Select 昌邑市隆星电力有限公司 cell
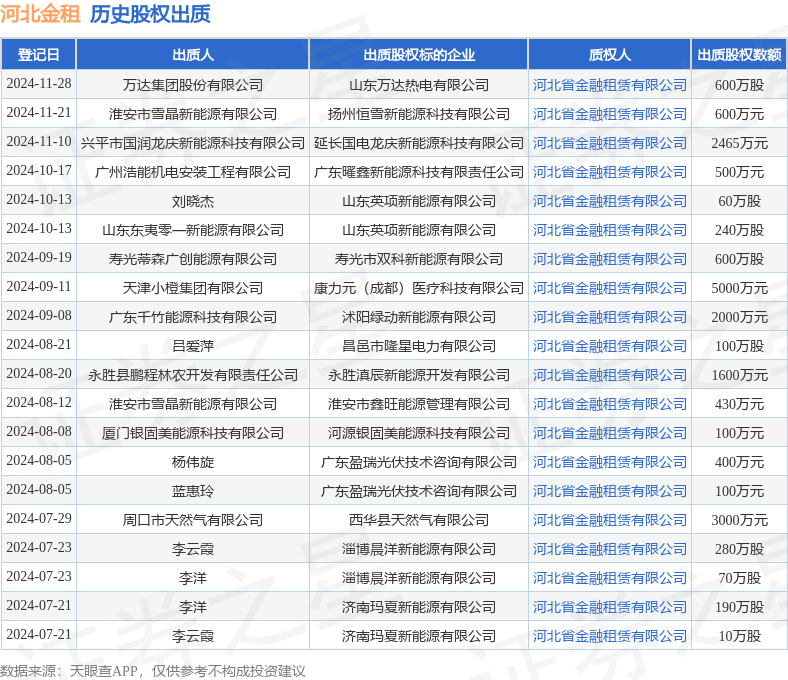 point(419,346)
